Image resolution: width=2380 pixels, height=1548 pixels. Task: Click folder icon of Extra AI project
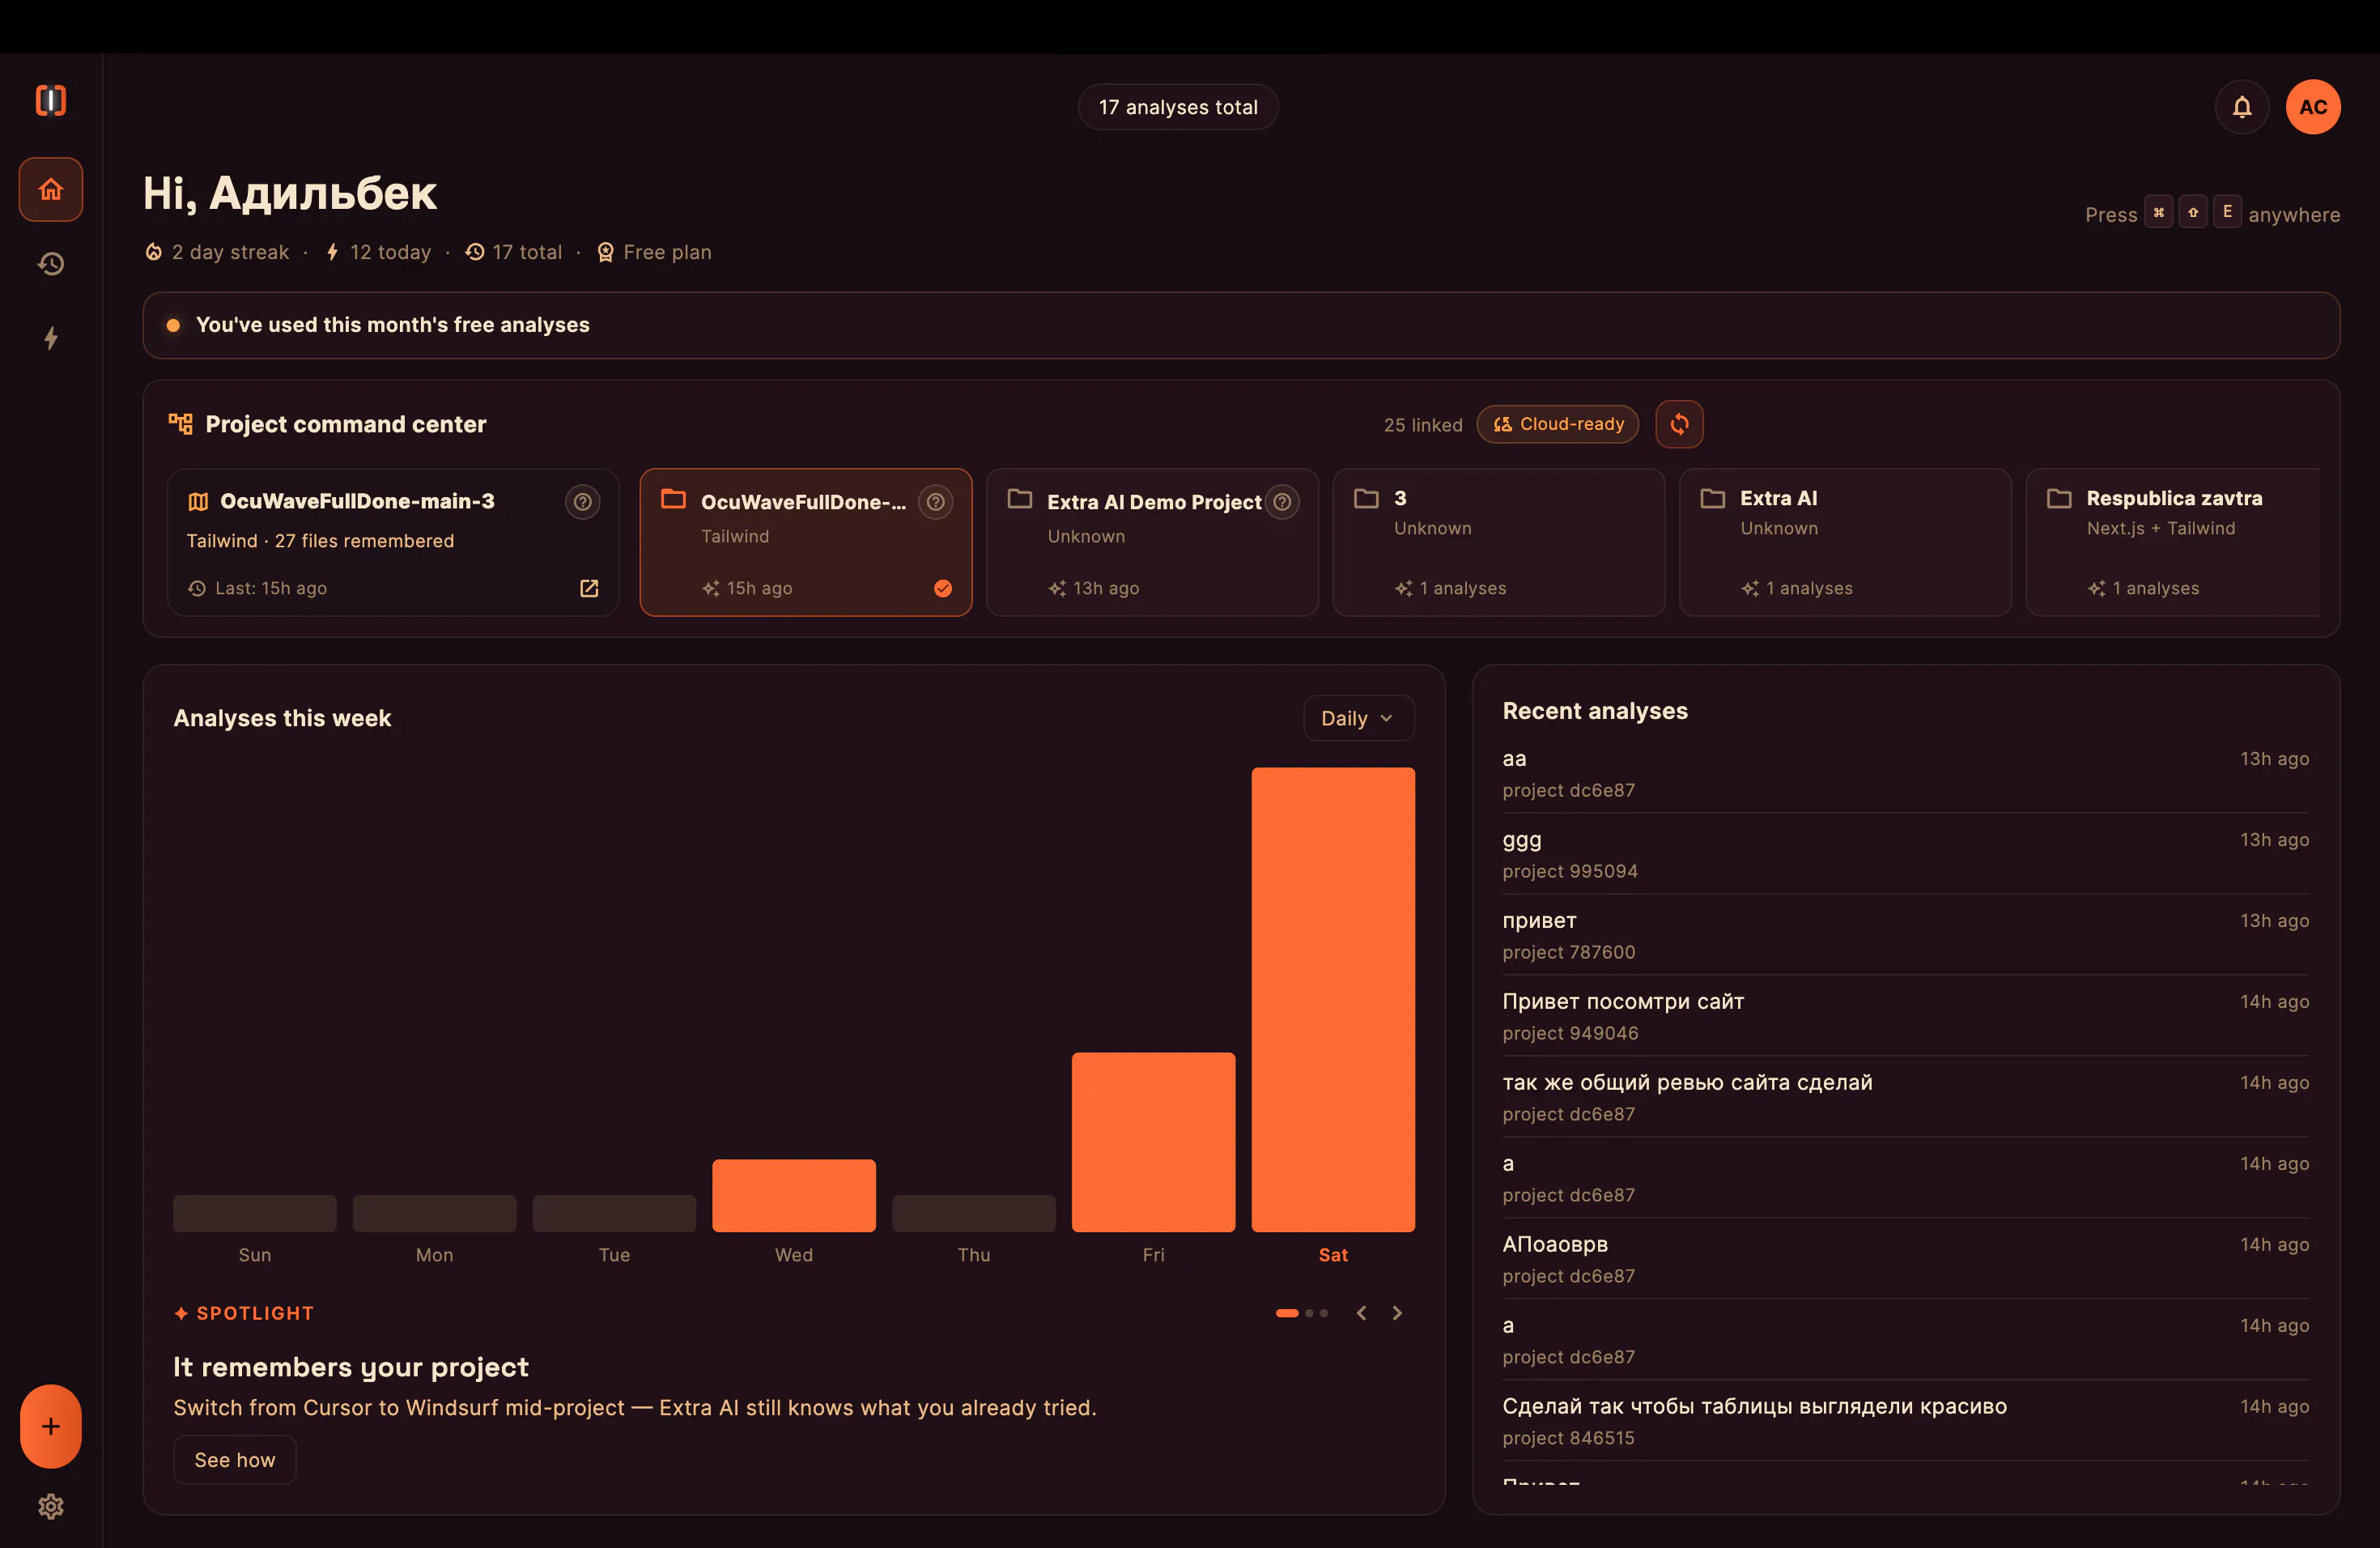coord(1713,498)
